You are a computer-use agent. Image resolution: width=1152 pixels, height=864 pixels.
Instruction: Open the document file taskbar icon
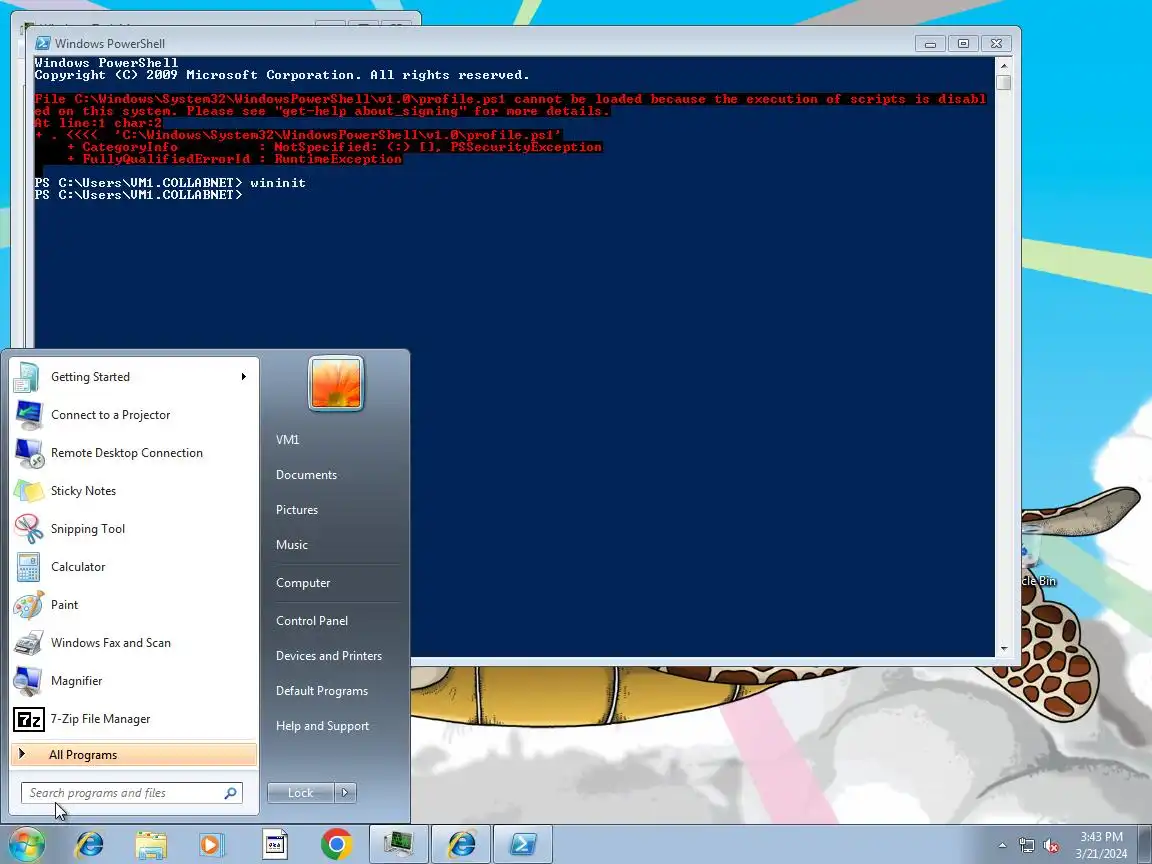(x=275, y=845)
